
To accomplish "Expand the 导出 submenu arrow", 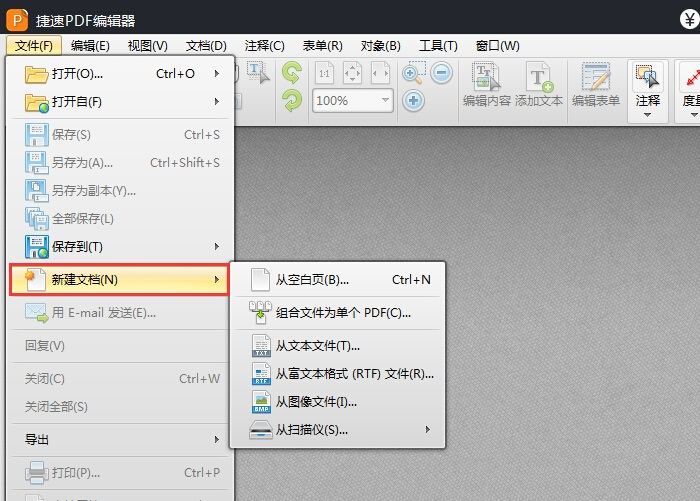I will click(217, 439).
